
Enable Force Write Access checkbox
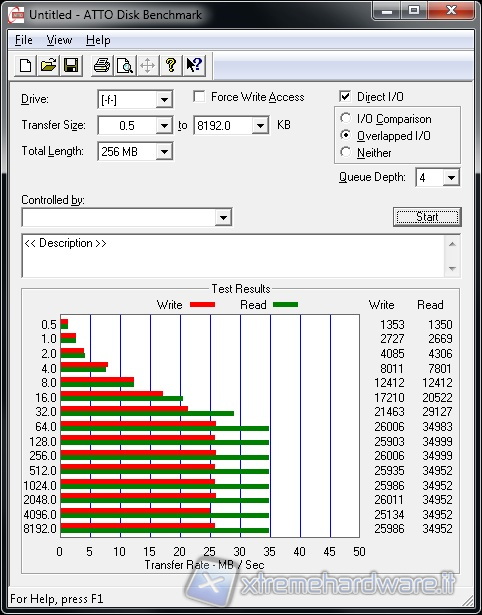(x=199, y=96)
